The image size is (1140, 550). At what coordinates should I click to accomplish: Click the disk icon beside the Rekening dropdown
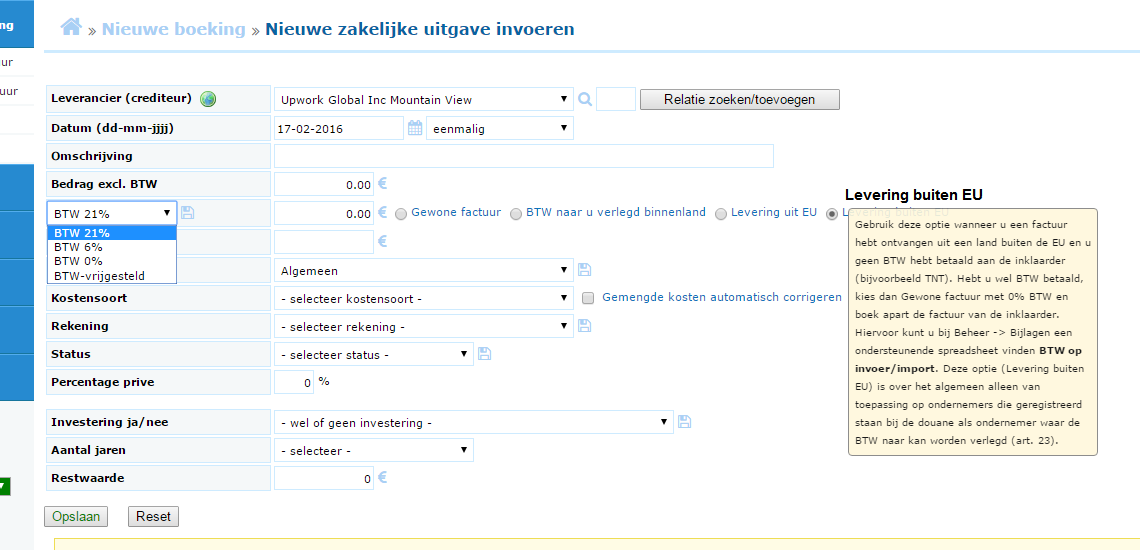click(x=585, y=326)
